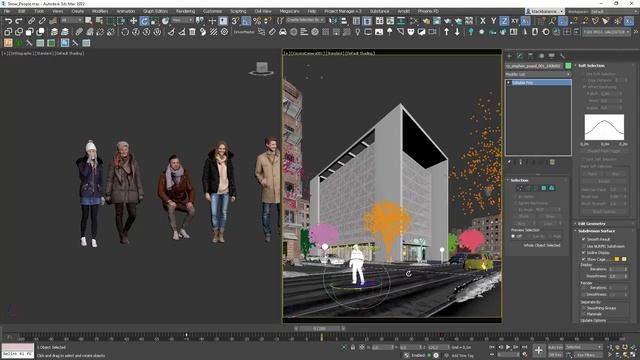Click the Configure Modifier Sets icon under the stack
640x360 pixels.
pyautogui.click(x=552, y=162)
